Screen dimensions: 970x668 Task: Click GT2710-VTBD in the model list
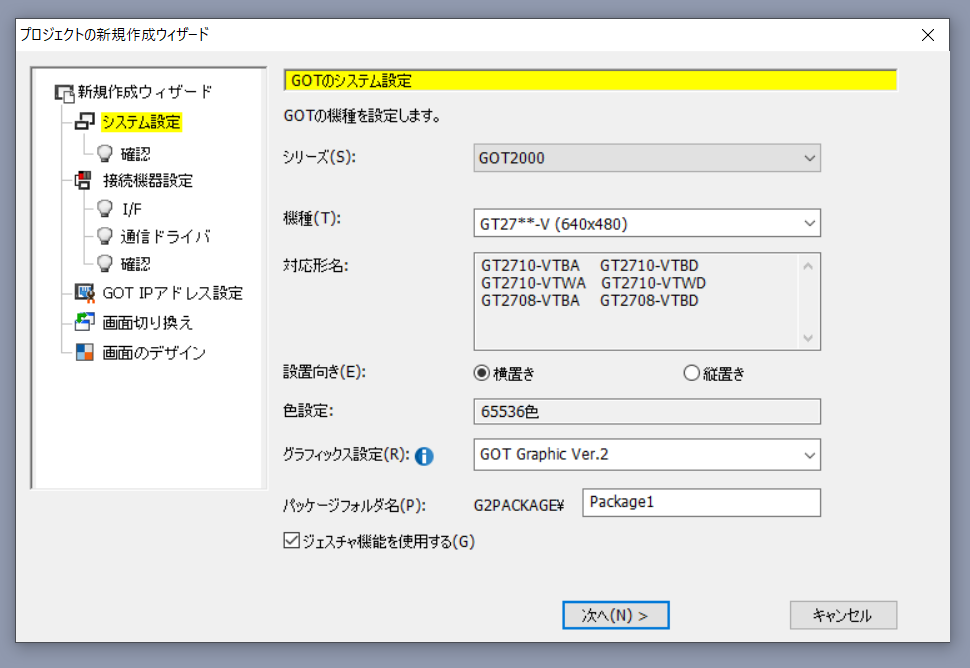(x=649, y=265)
